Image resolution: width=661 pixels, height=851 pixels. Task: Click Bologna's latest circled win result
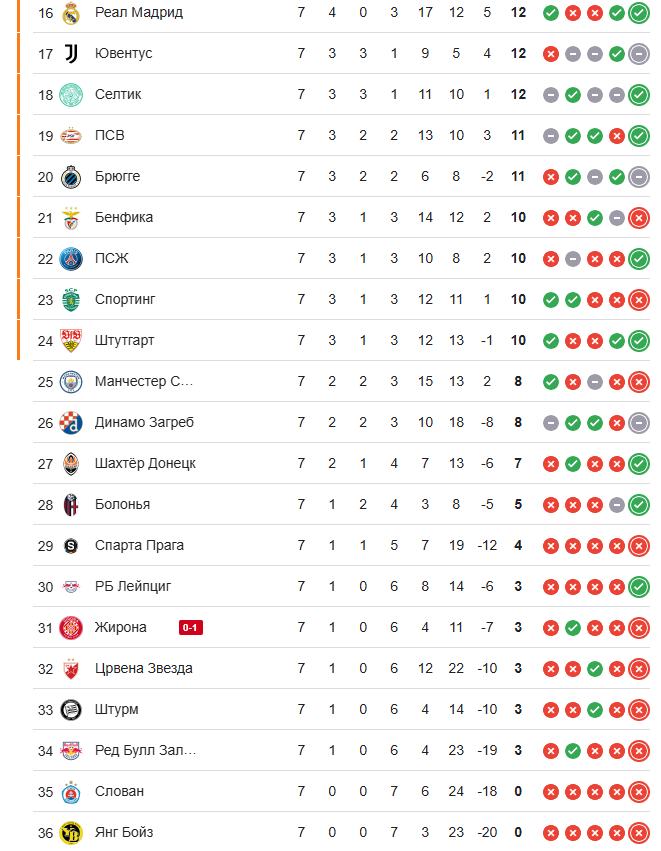(639, 505)
